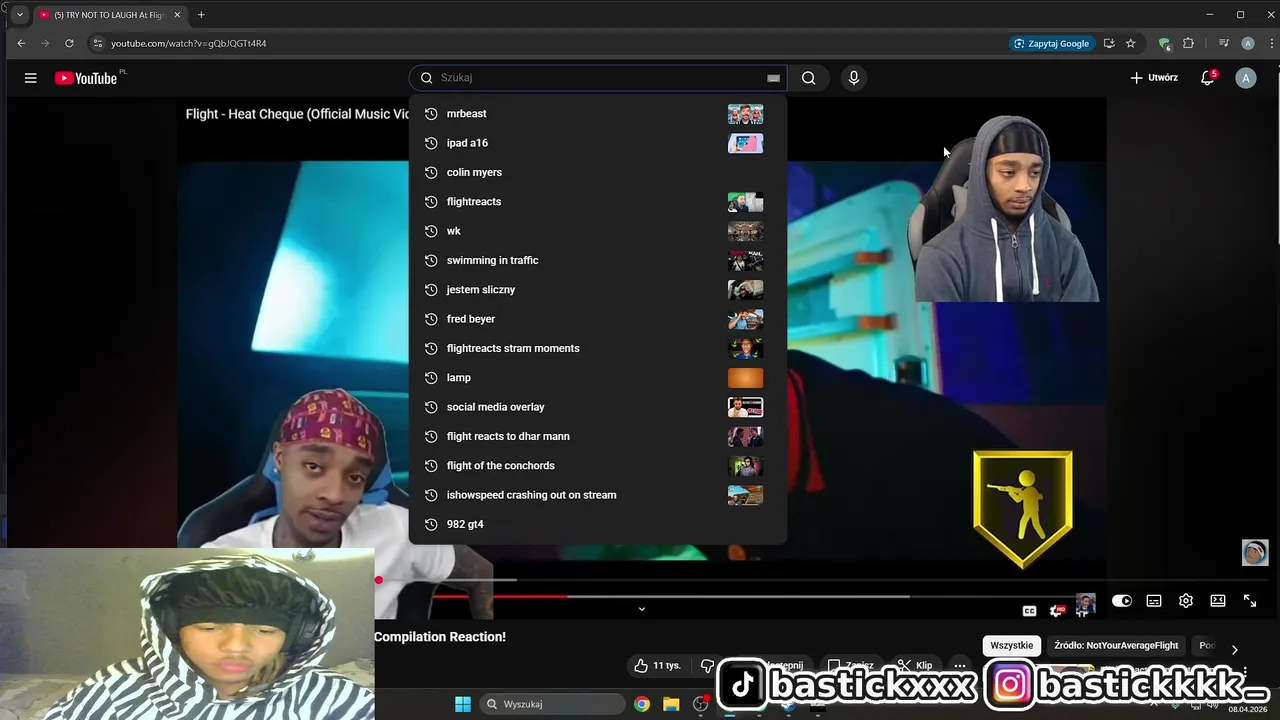Open Chrome profile avatar dropdown
The width and height of the screenshot is (1280, 720).
[1247, 43]
